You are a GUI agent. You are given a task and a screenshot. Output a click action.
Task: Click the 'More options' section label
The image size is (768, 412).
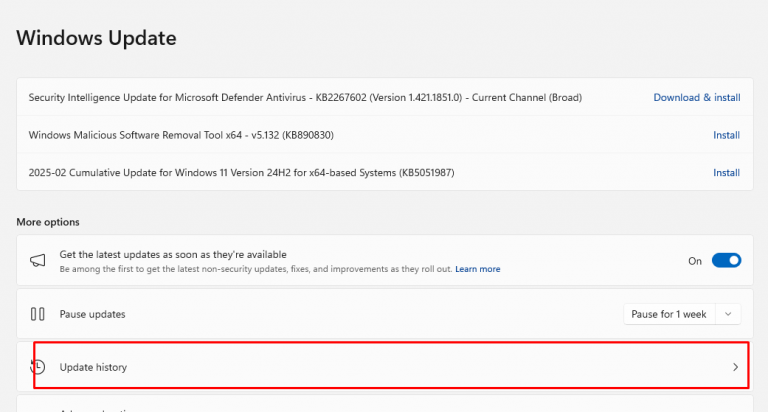[x=48, y=222]
